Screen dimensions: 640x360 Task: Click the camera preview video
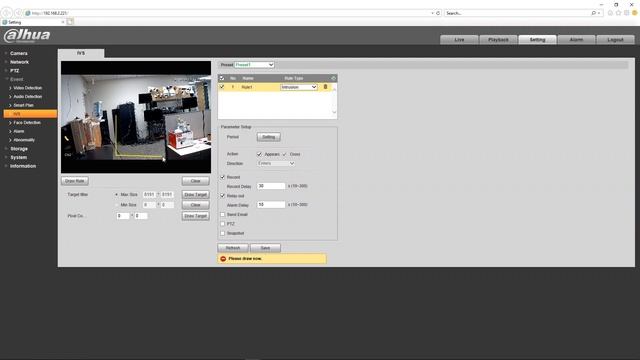pos(136,117)
